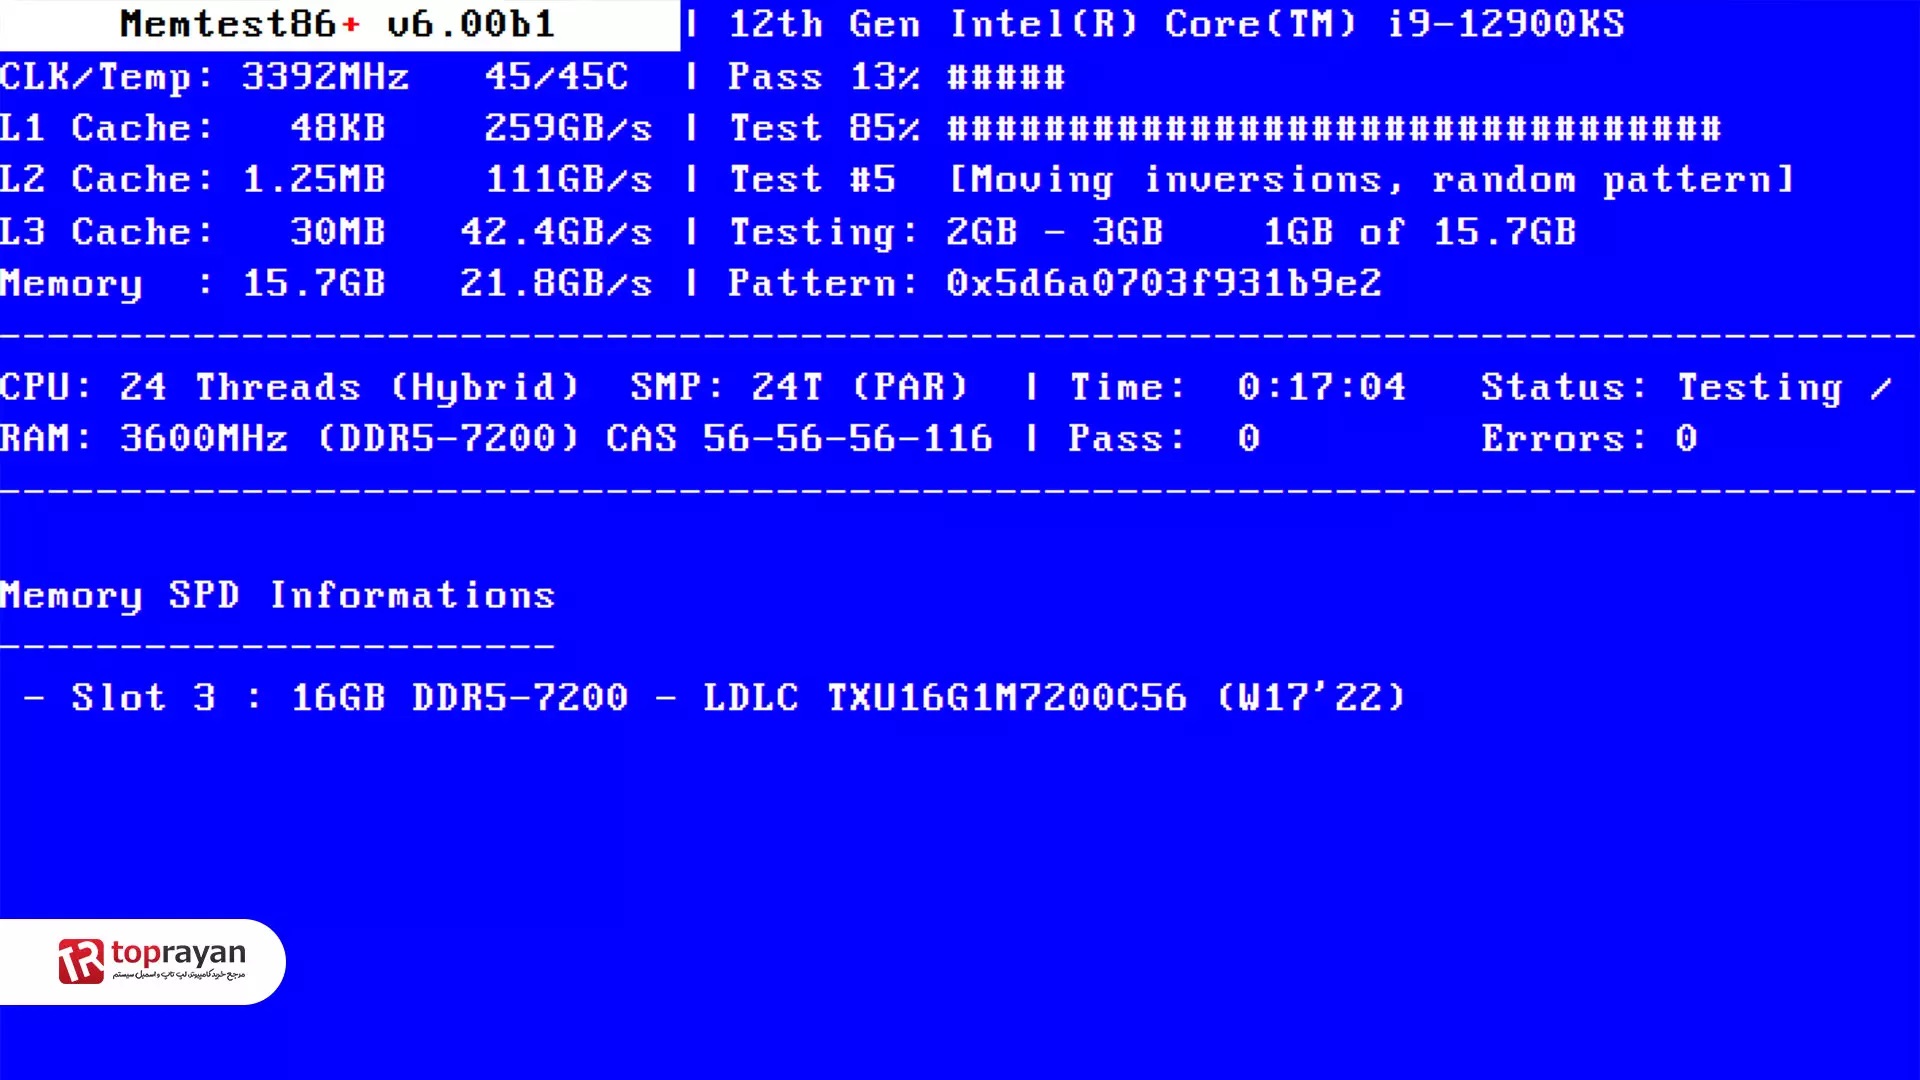Click the Test #5 label
The width and height of the screenshot is (1920, 1080).
click(812, 180)
